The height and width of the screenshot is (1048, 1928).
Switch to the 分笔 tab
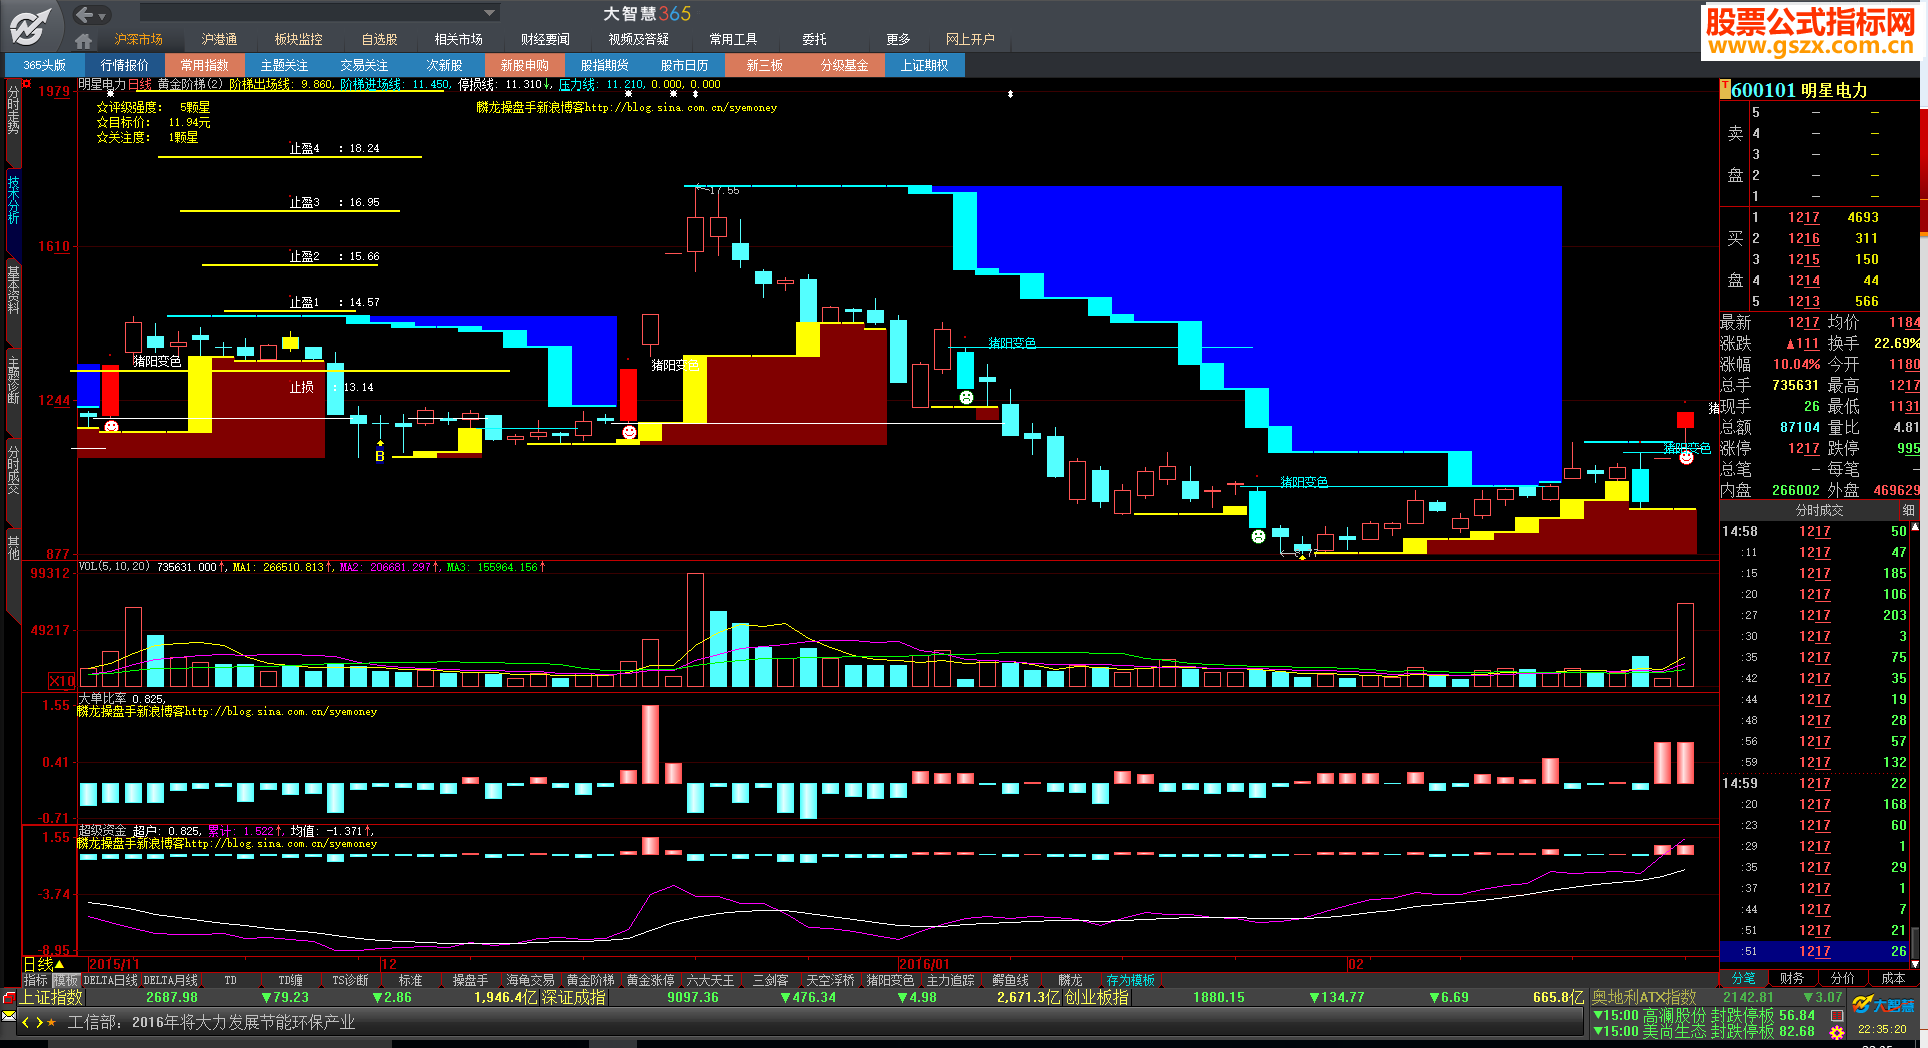pyautogui.click(x=1743, y=978)
